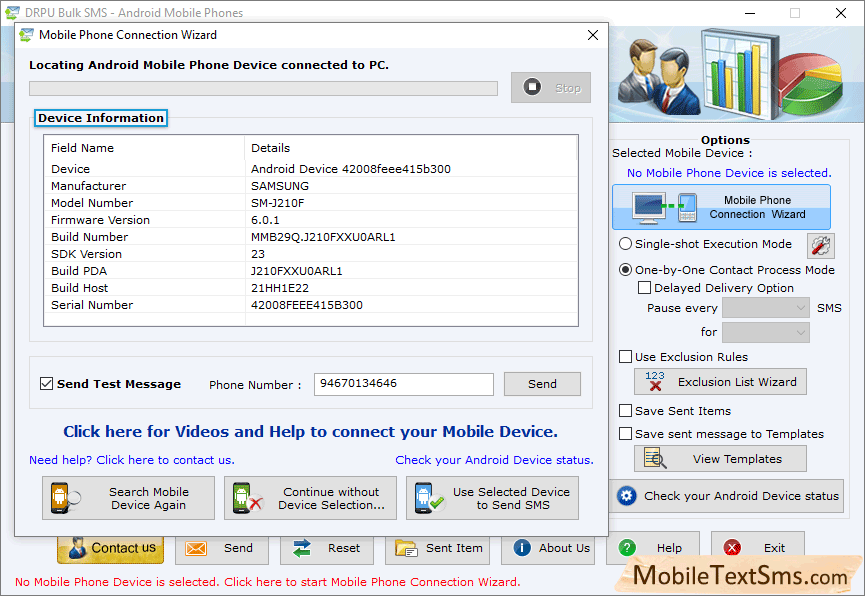
Task: Check Save Sent Items
Action: 625,411
